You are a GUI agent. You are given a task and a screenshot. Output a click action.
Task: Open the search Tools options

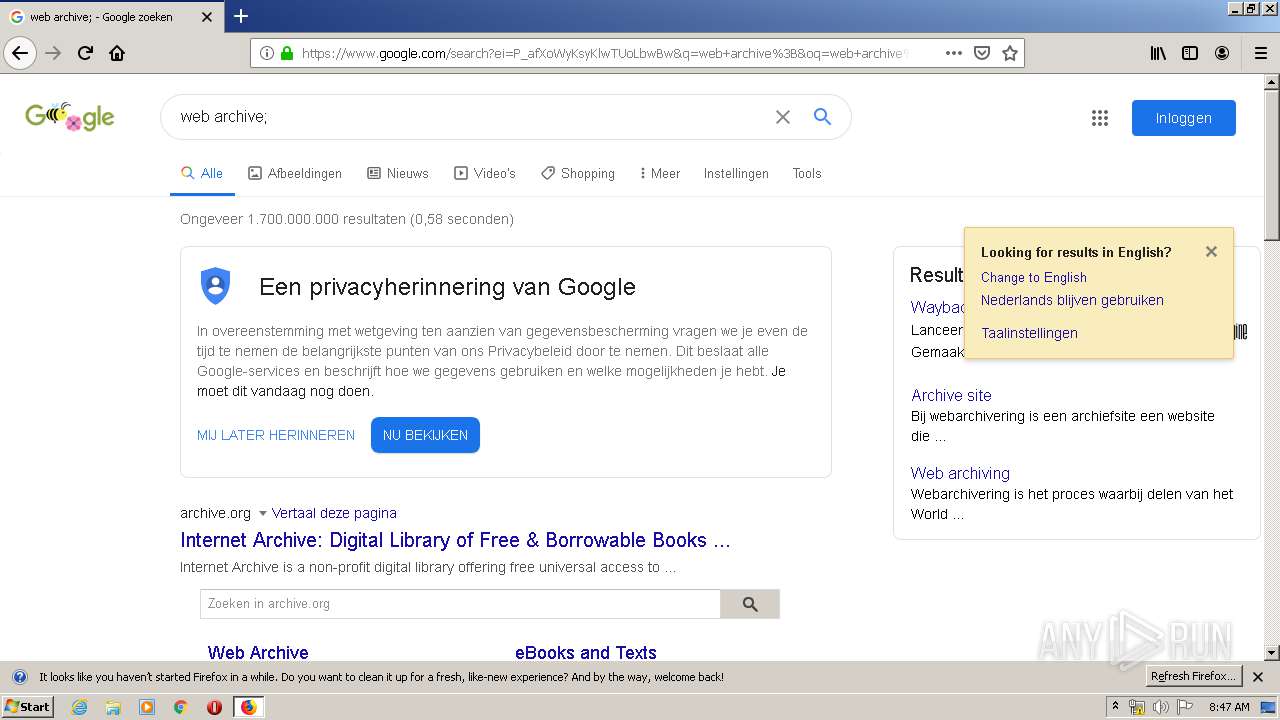[807, 173]
